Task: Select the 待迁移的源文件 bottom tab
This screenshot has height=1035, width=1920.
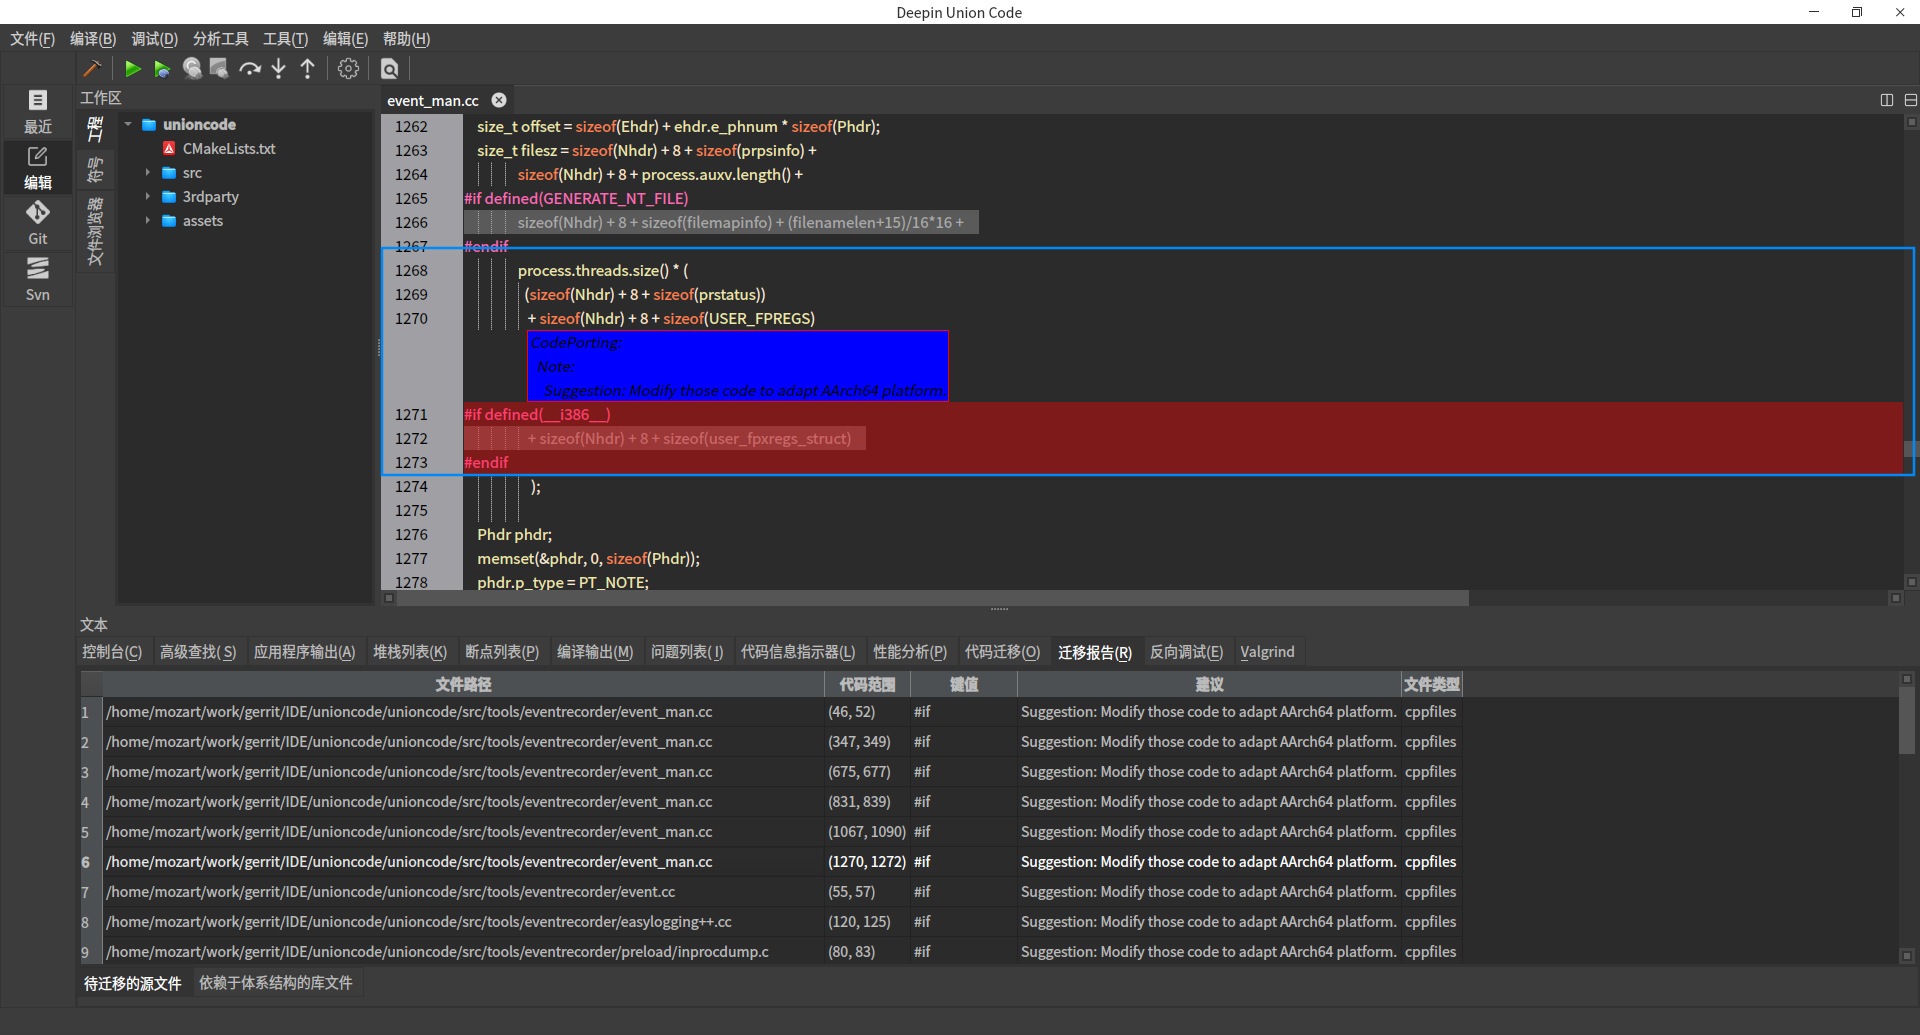Action: tap(133, 984)
